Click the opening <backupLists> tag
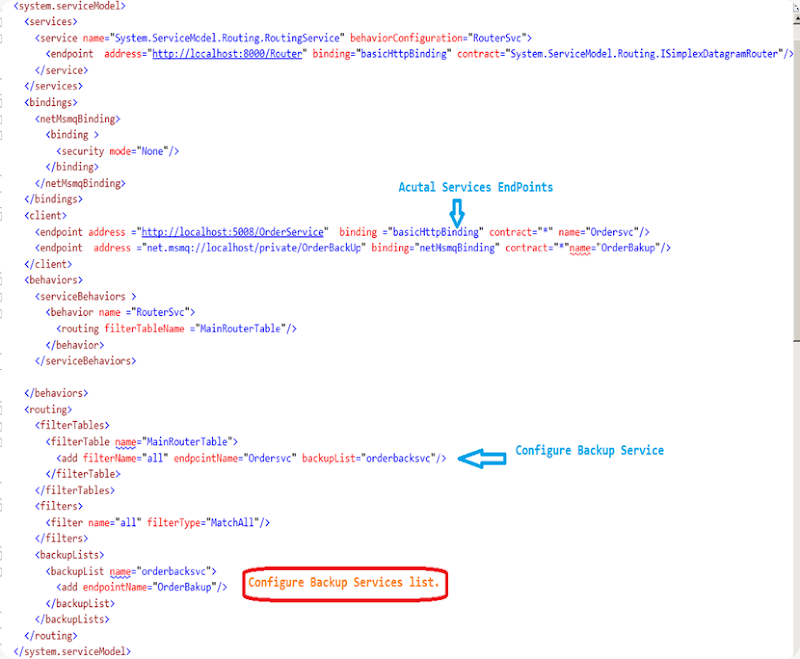This screenshot has width=800, height=659. (x=70, y=554)
